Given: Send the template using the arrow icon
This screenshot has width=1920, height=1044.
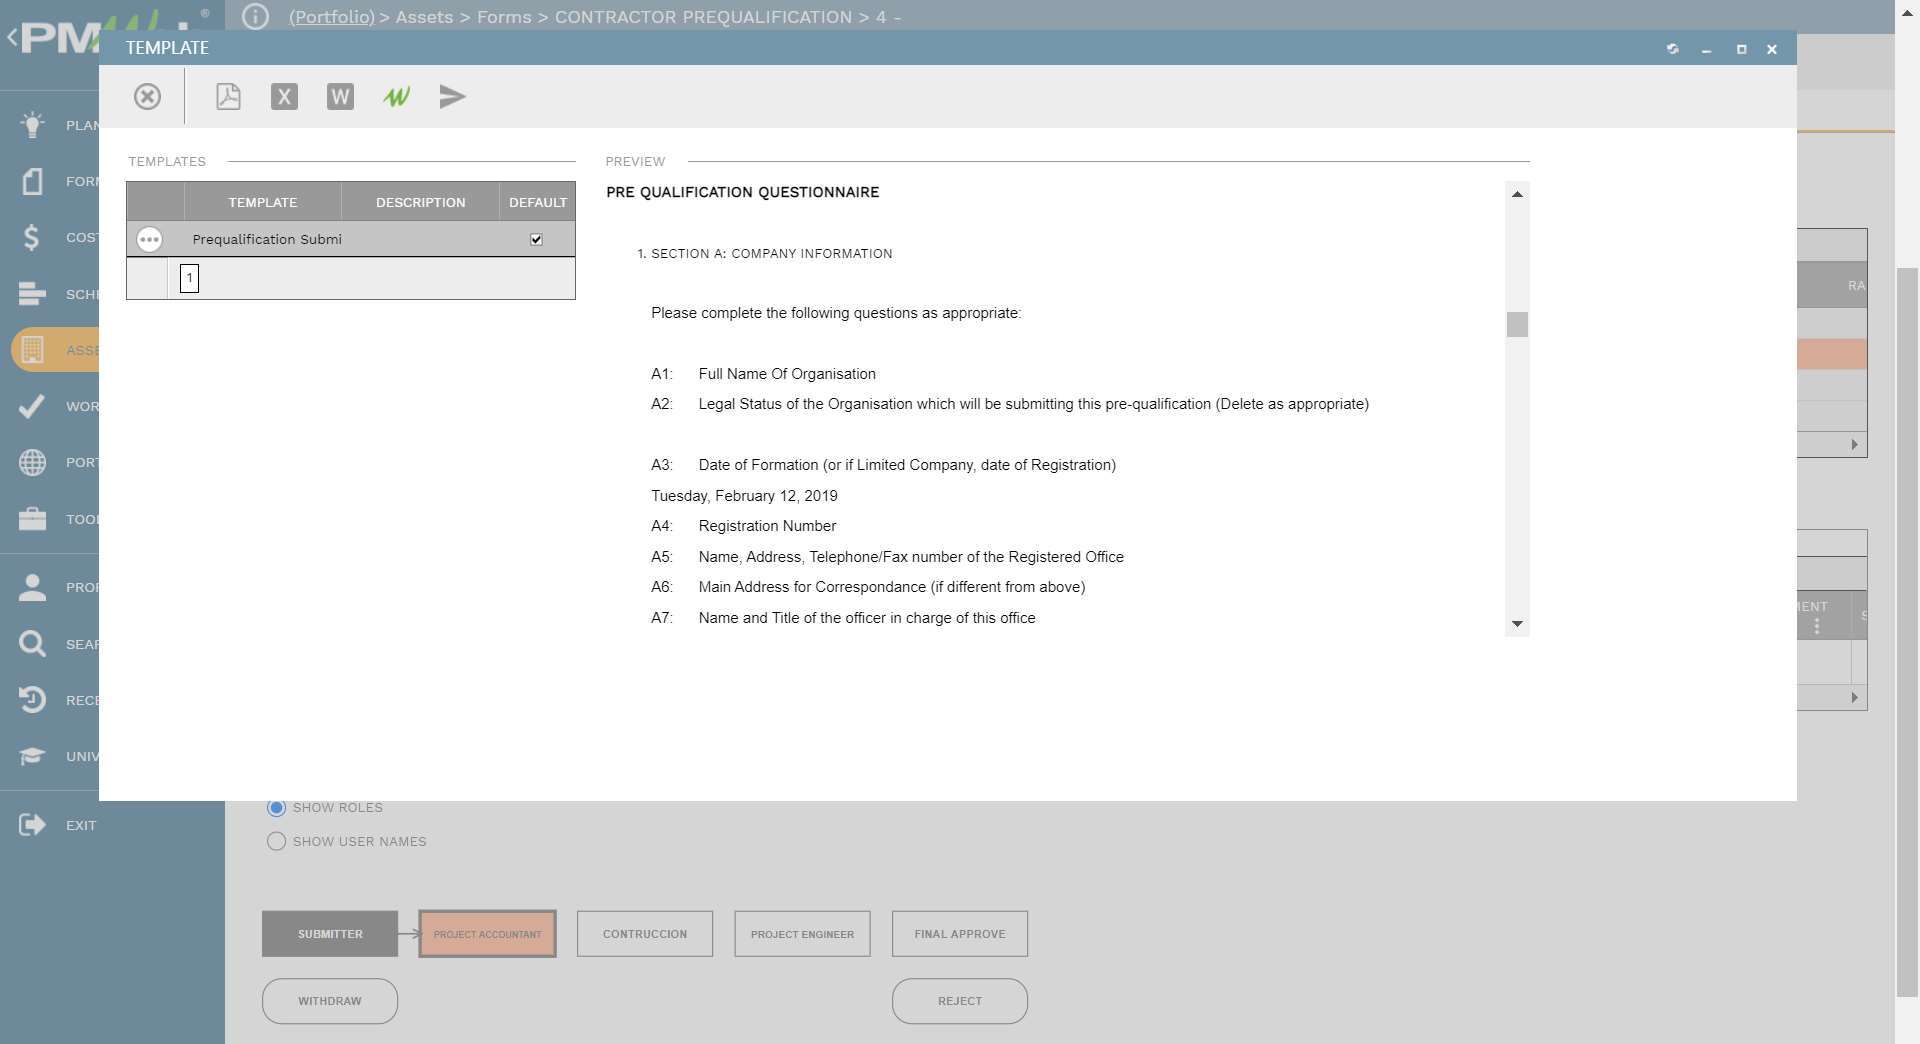Looking at the screenshot, I should tap(452, 96).
